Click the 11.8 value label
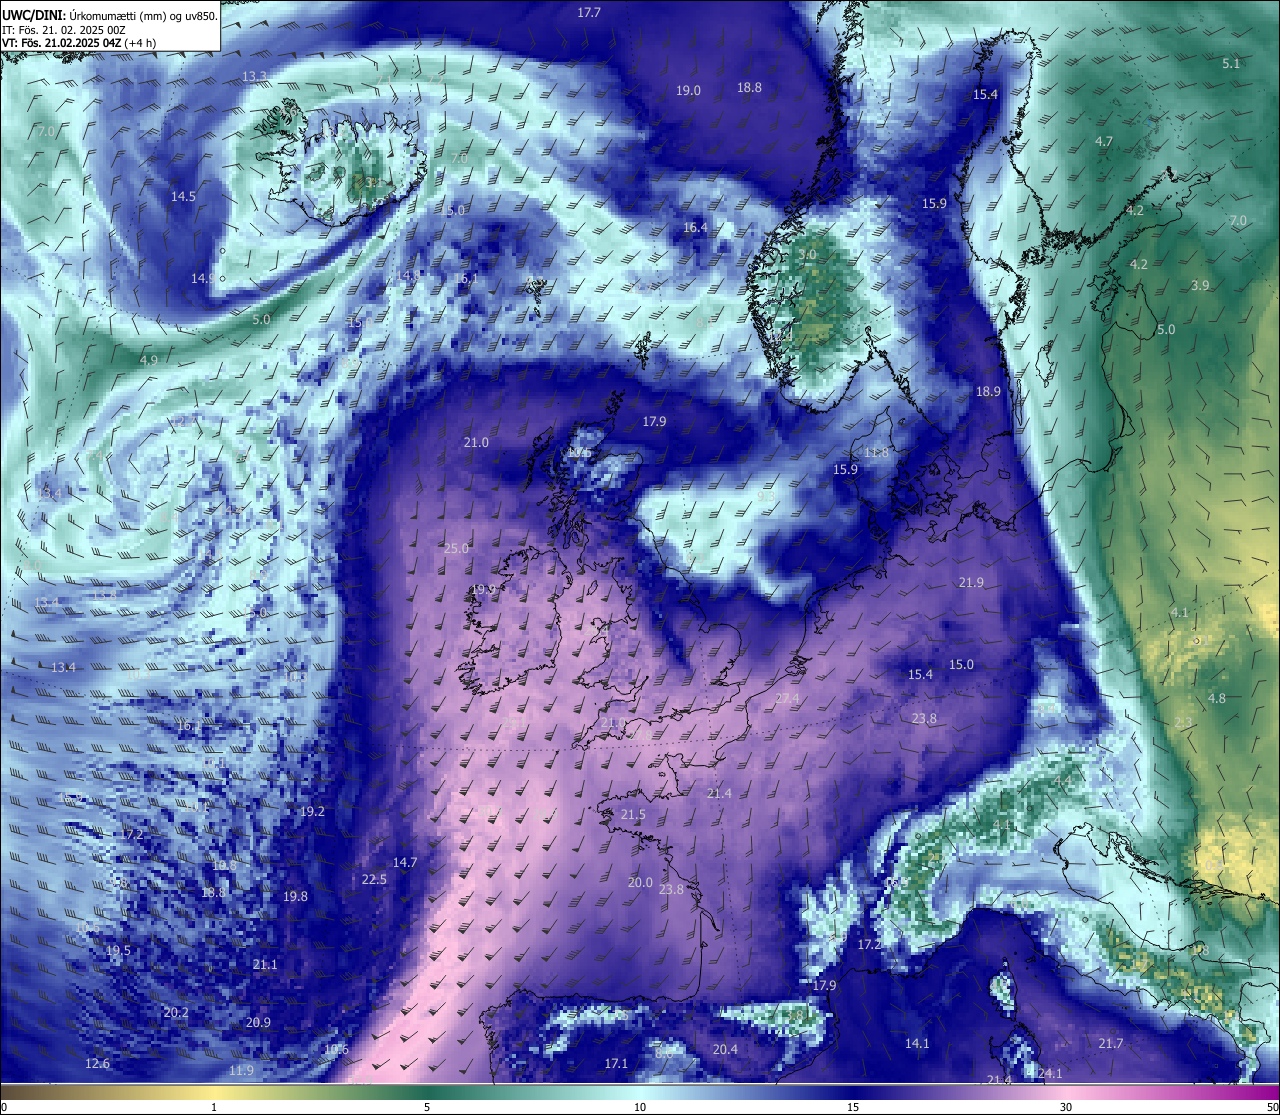 (876, 453)
